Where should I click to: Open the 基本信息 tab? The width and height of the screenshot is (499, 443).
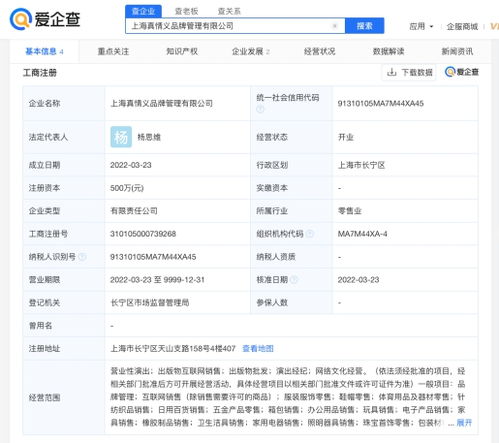tap(44, 51)
